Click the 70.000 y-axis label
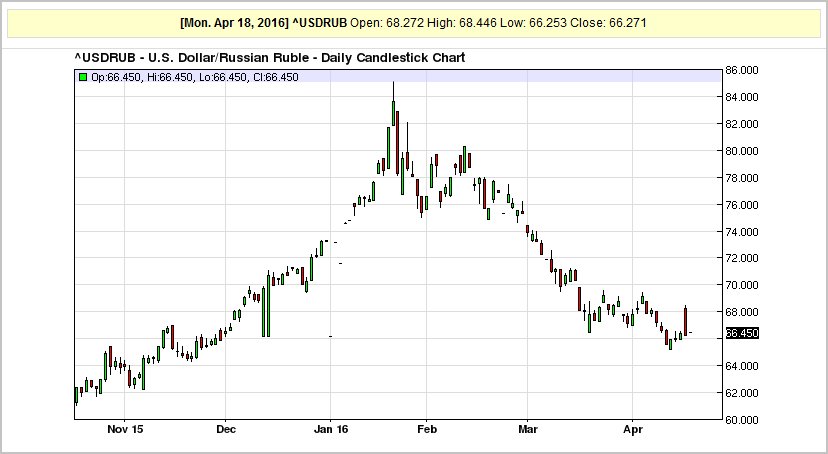 742,285
